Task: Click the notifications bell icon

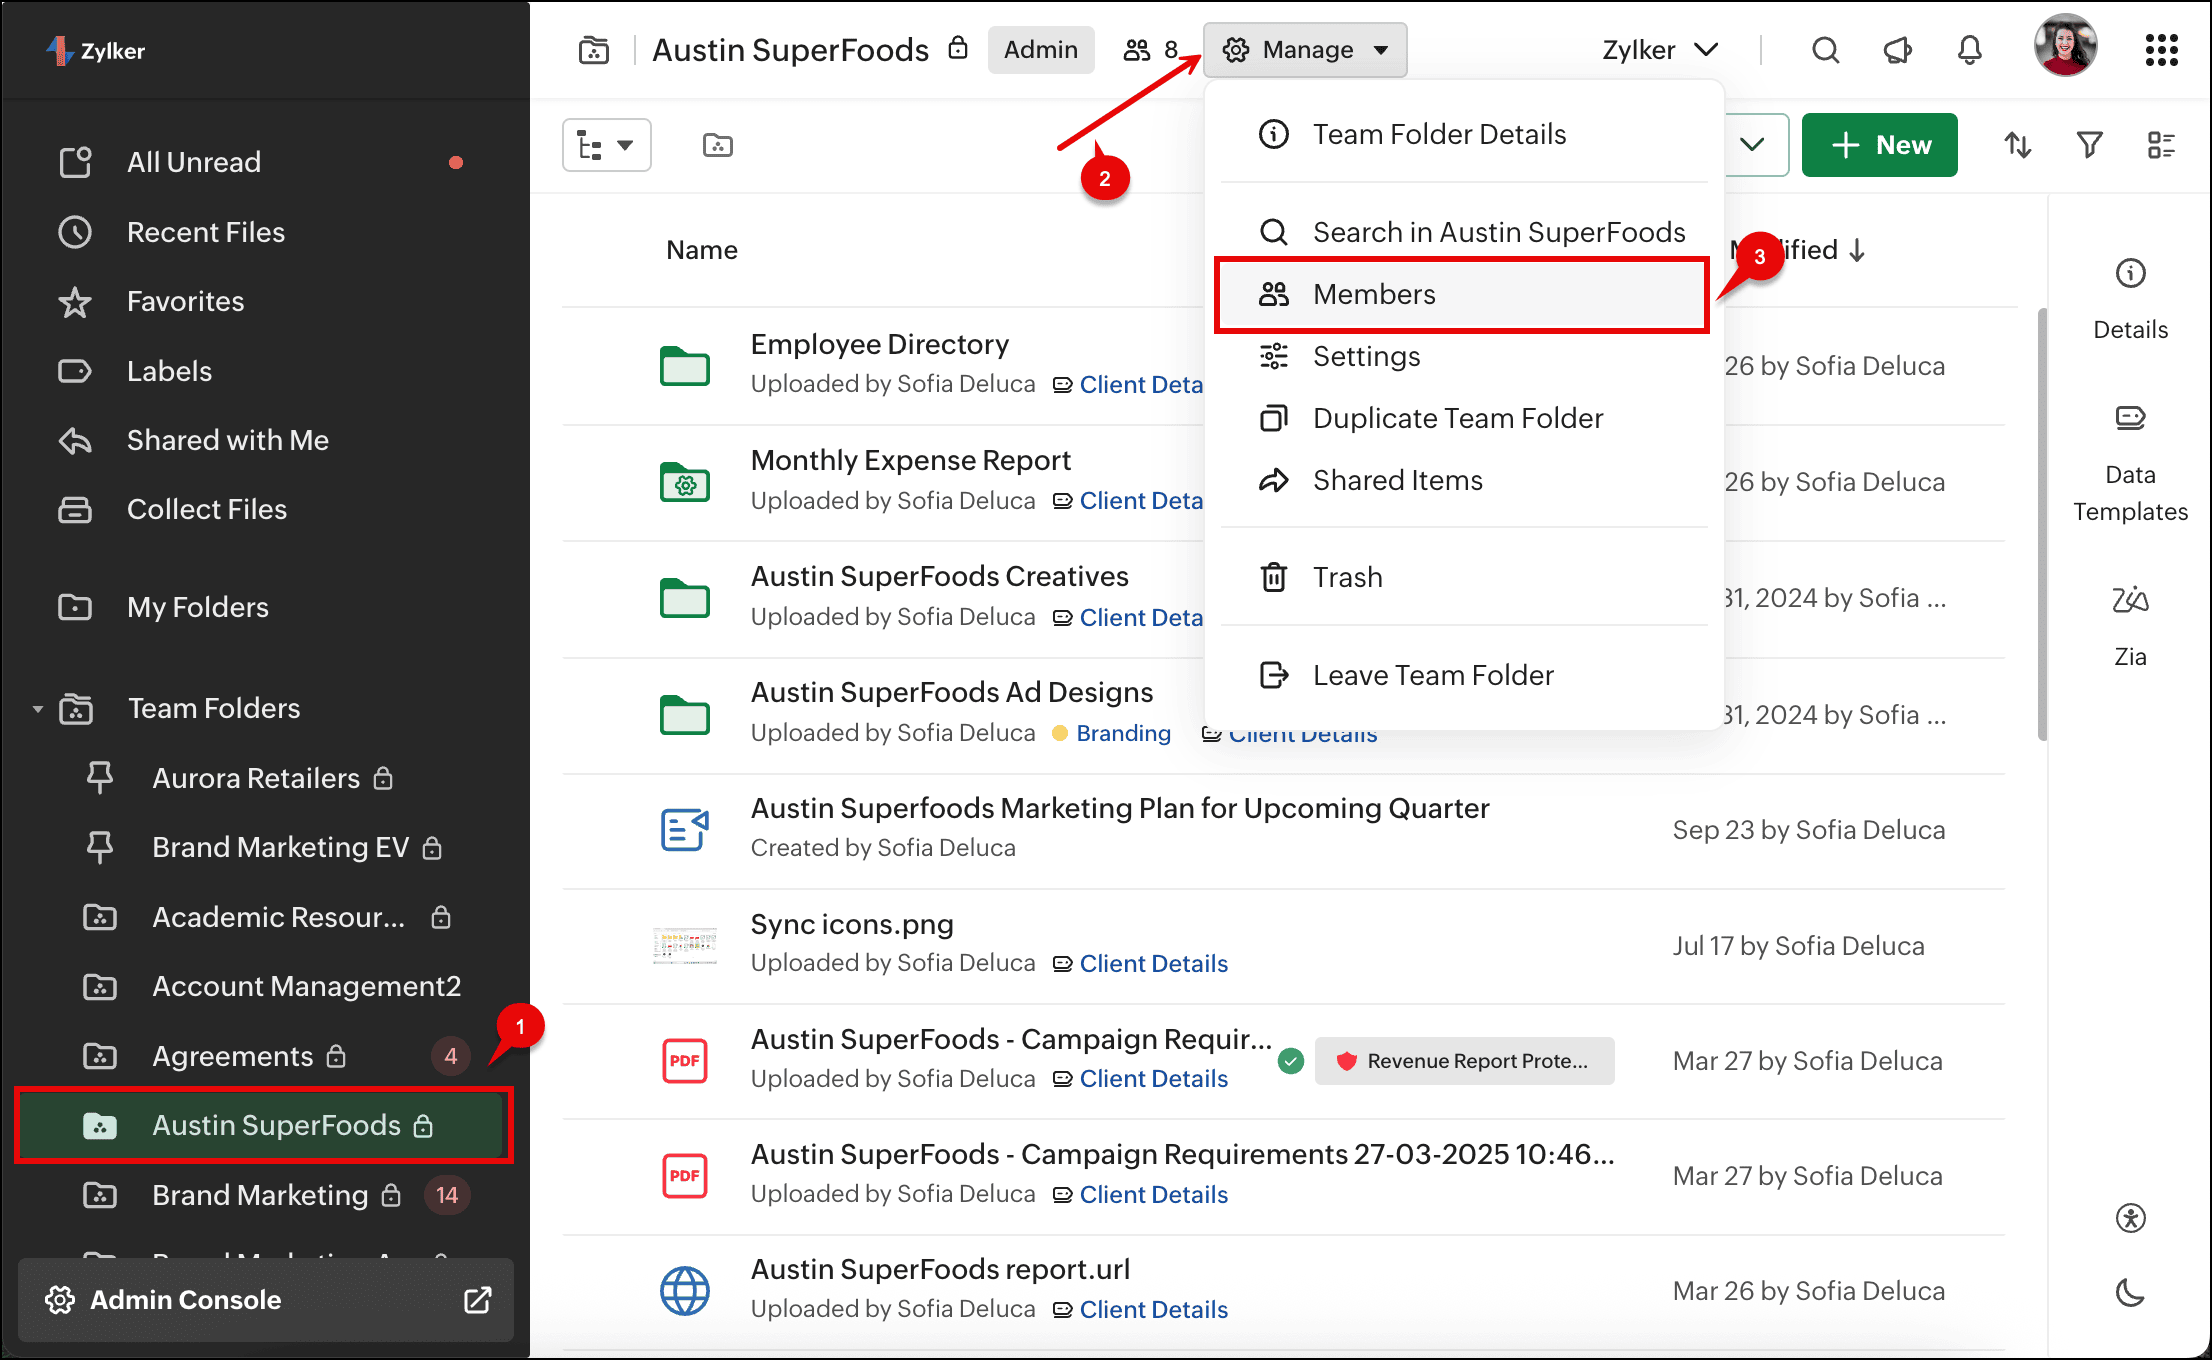Action: tap(1969, 50)
